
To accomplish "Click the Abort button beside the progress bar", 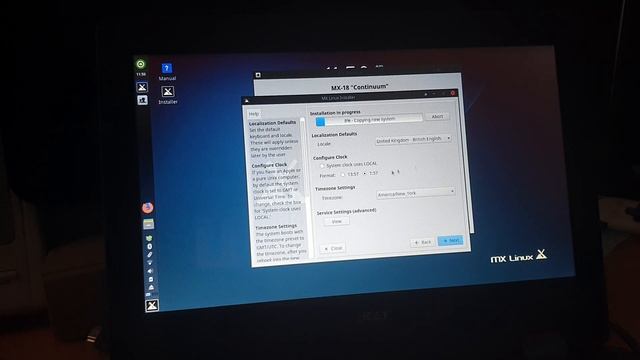I will (x=437, y=116).
